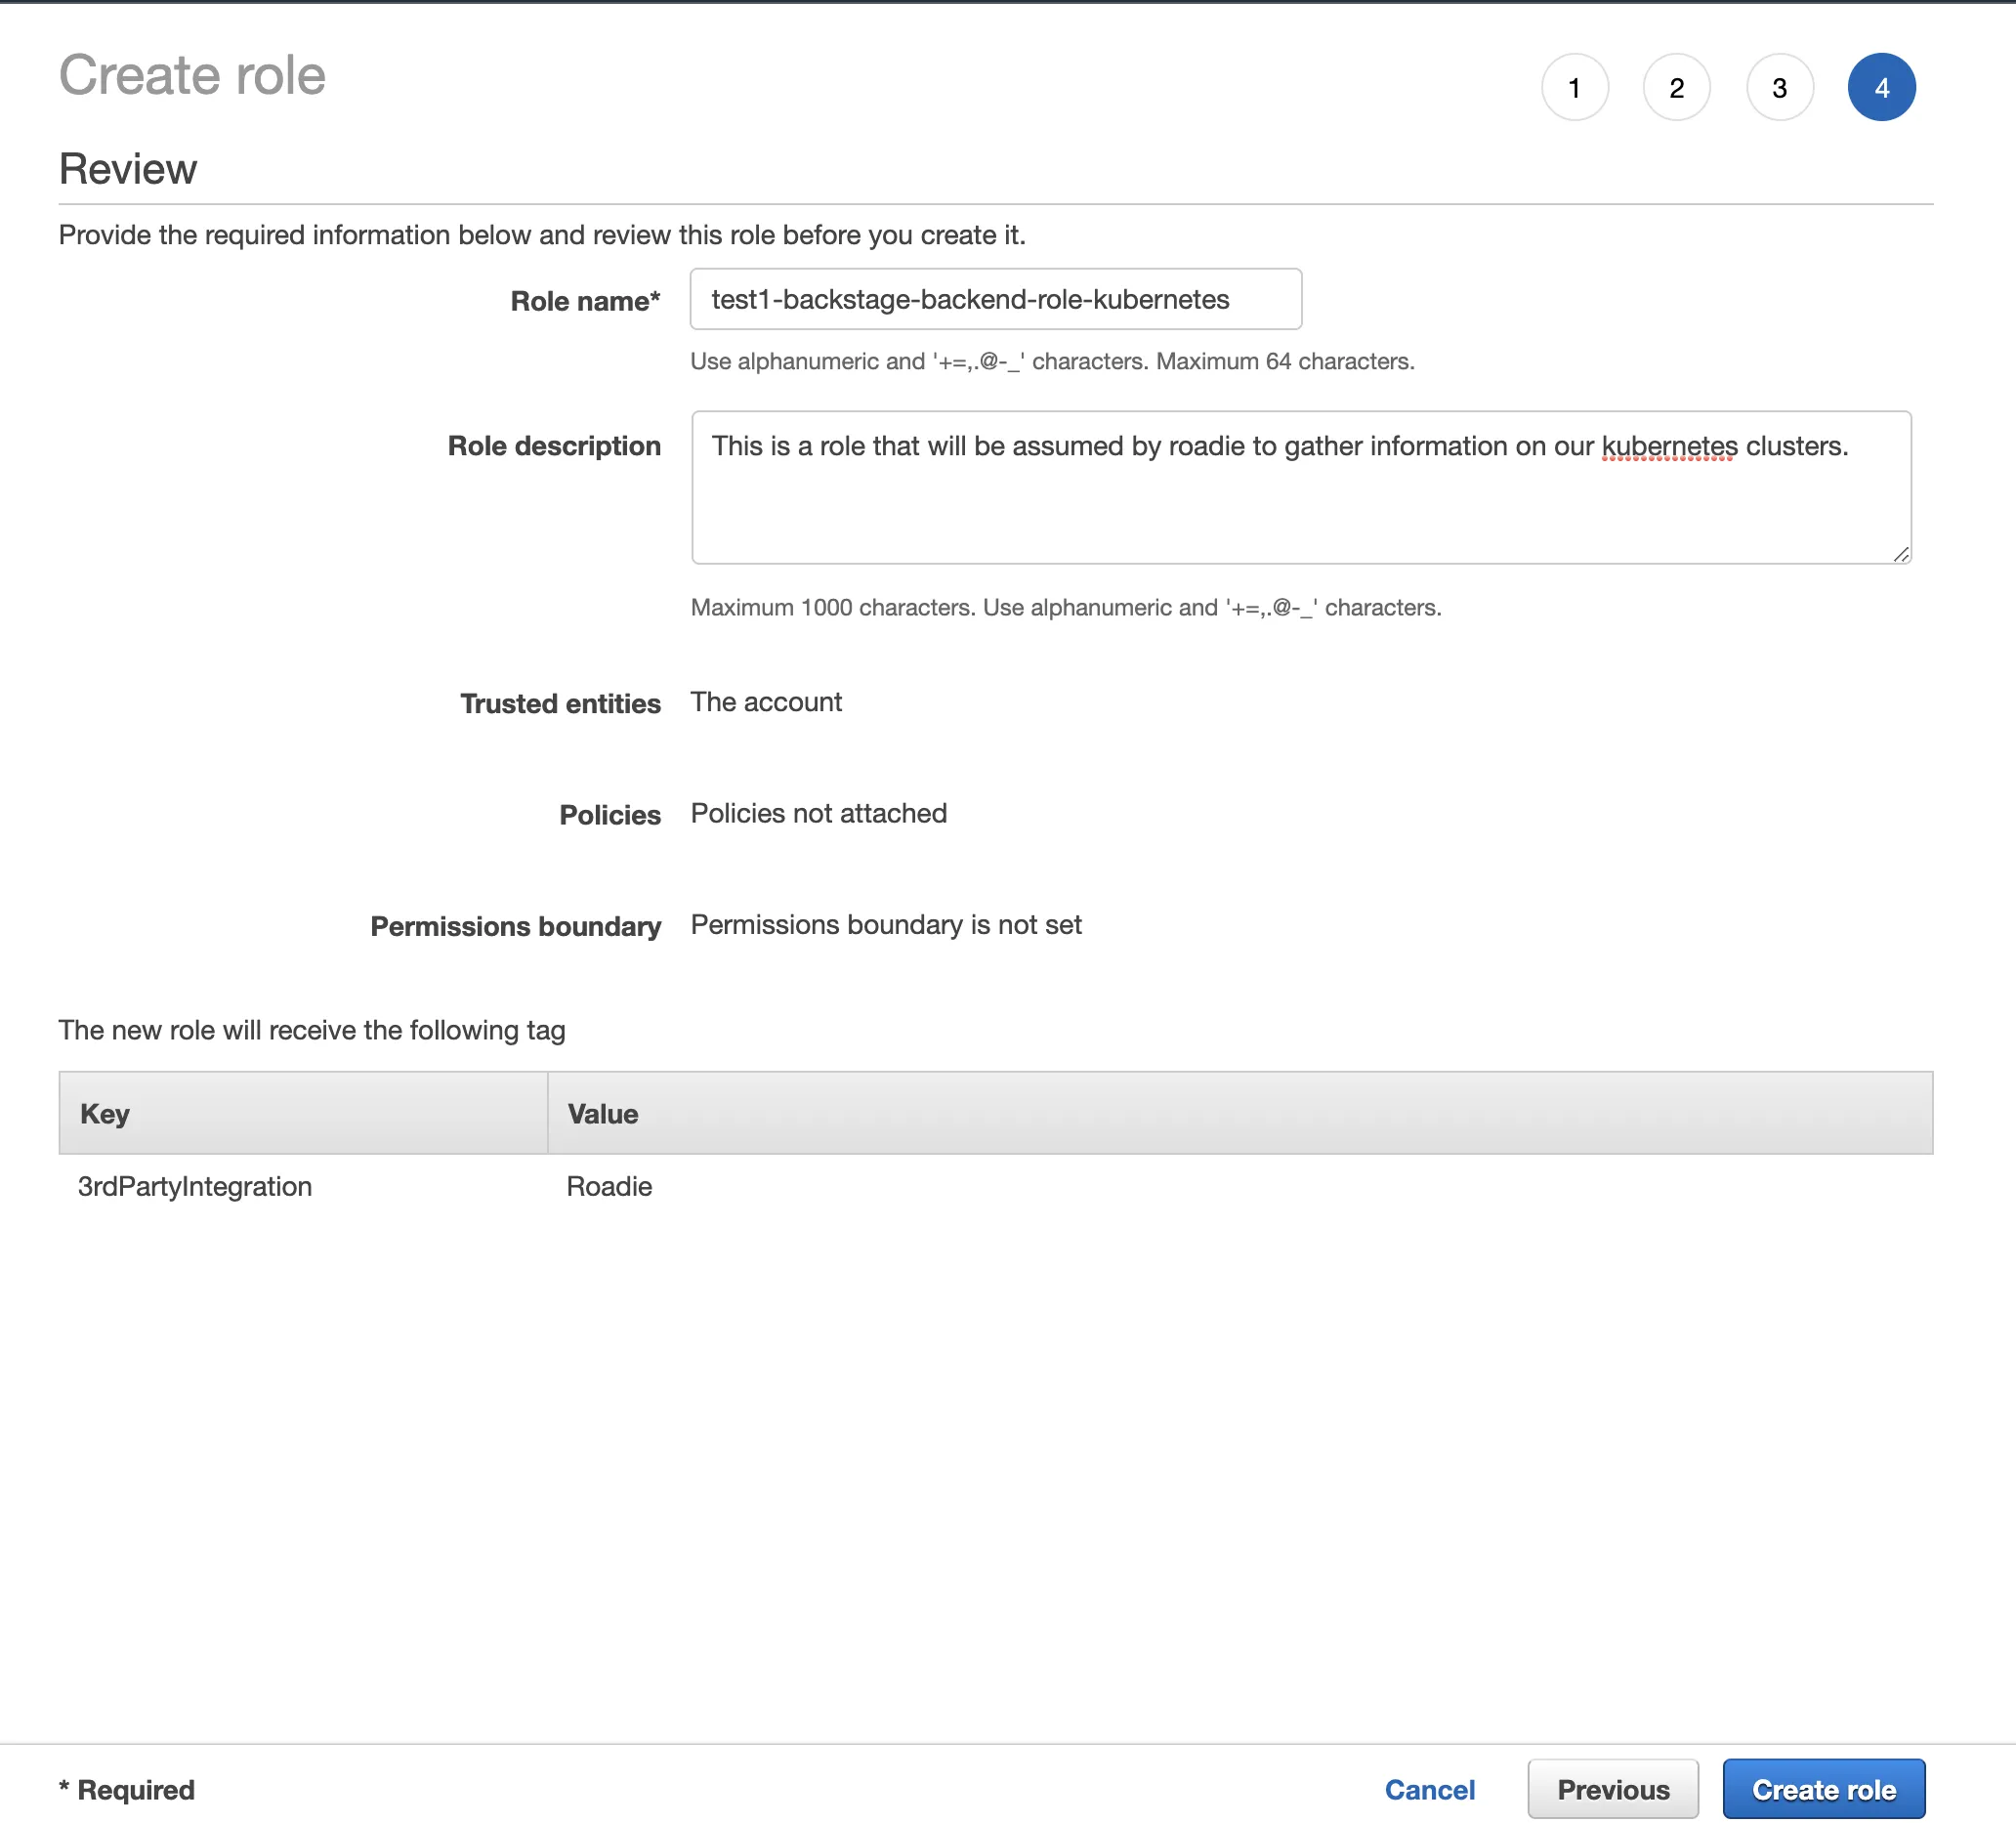
Task: Select wizard step 3 circle
Action: [1780, 87]
